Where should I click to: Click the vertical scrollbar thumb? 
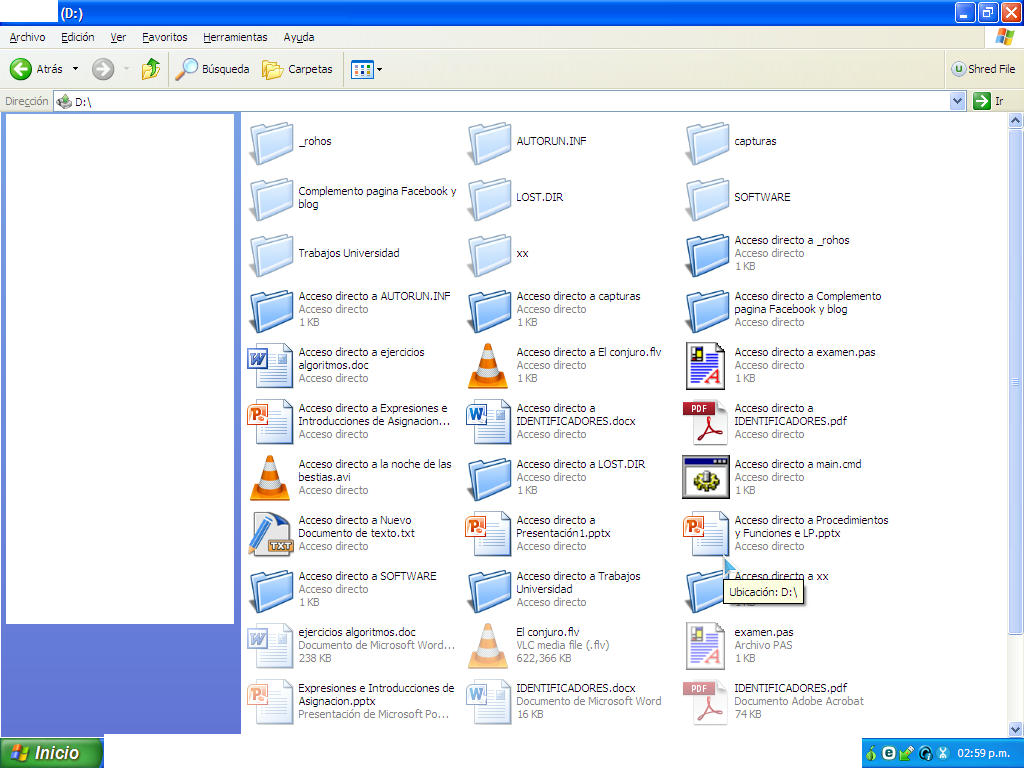coord(1016,381)
